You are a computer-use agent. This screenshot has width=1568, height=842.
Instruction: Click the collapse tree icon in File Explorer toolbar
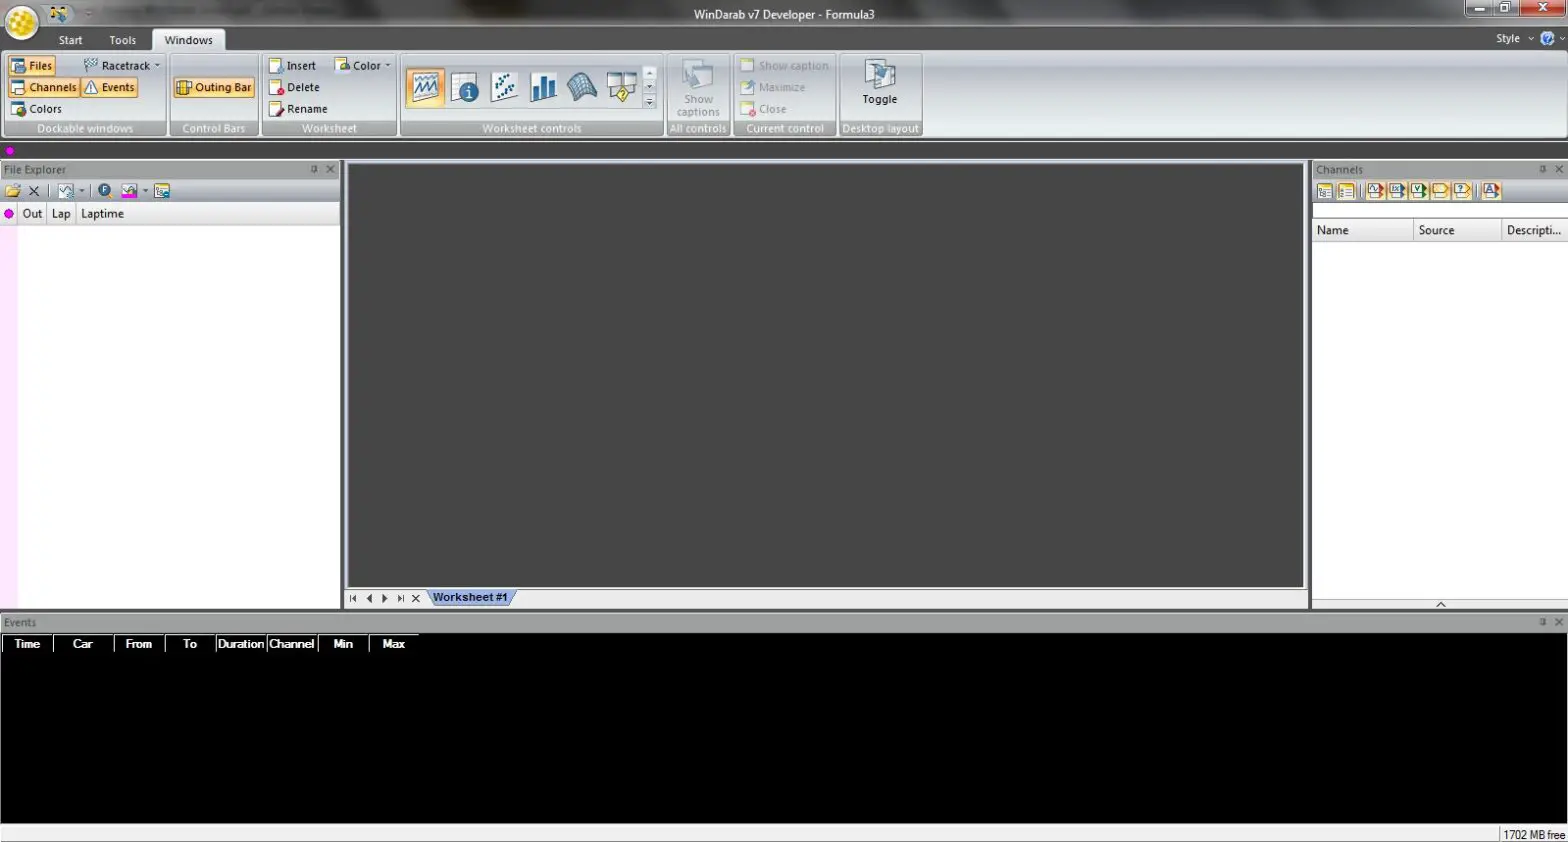(x=162, y=191)
